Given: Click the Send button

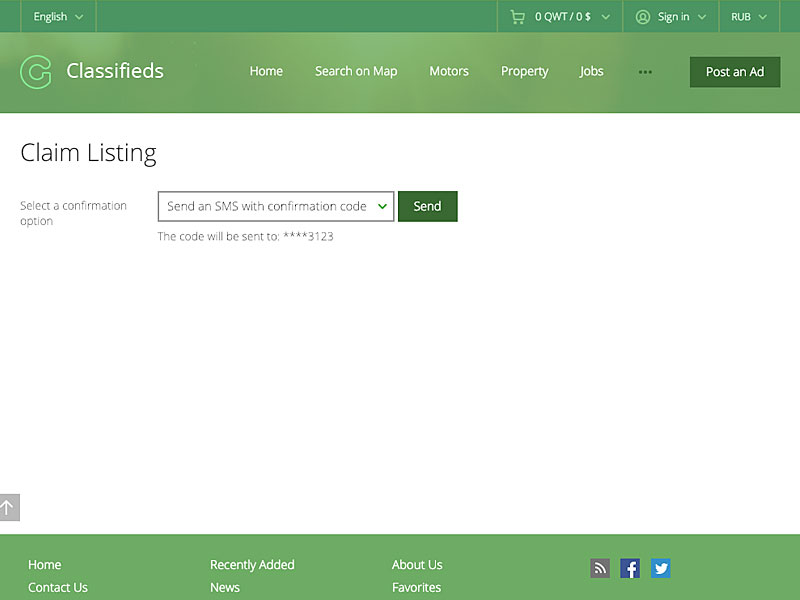Looking at the screenshot, I should pos(428,206).
